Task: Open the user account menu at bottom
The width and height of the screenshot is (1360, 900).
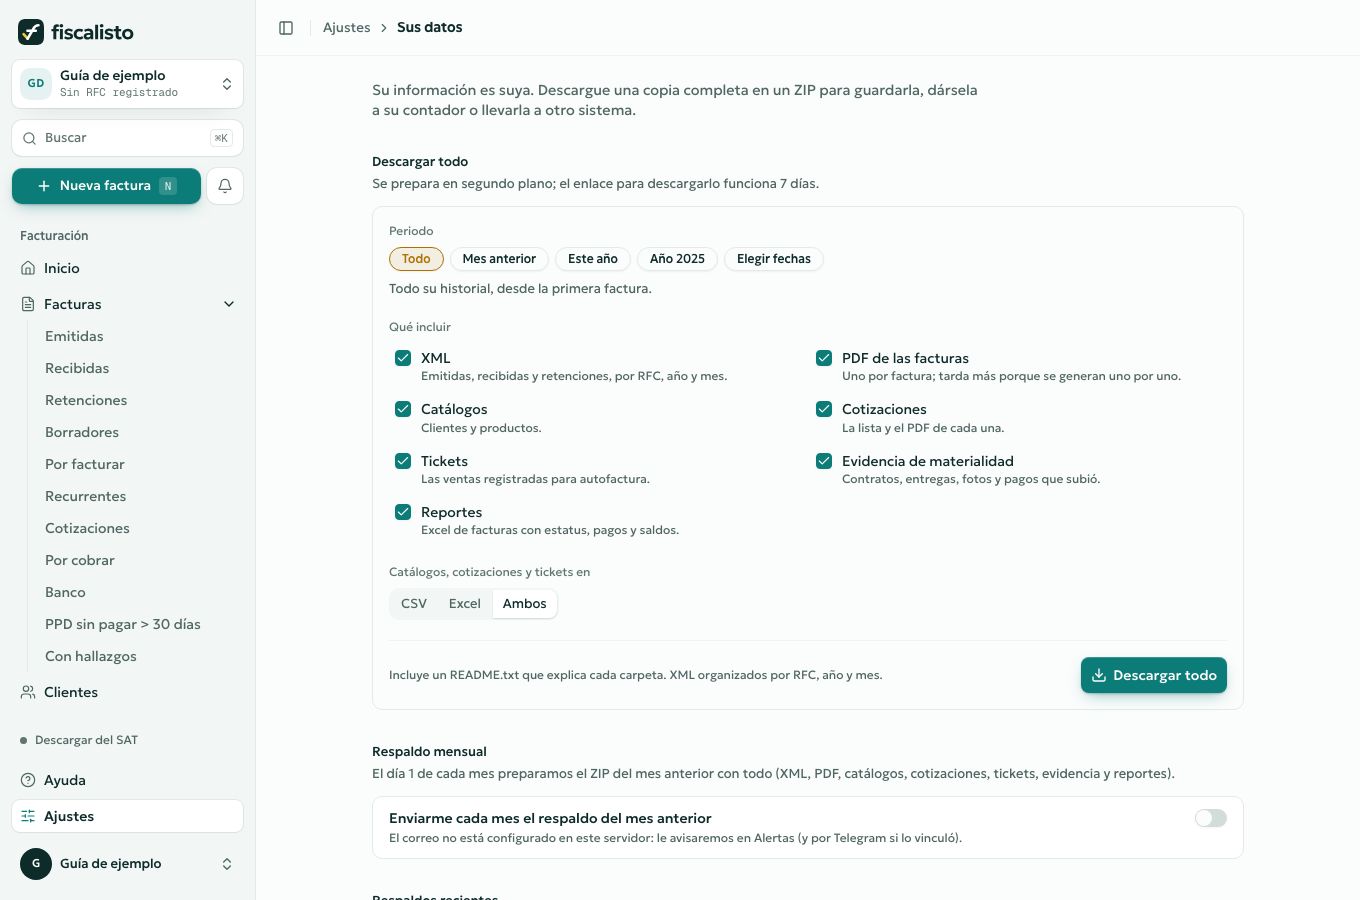Action: pyautogui.click(x=127, y=864)
